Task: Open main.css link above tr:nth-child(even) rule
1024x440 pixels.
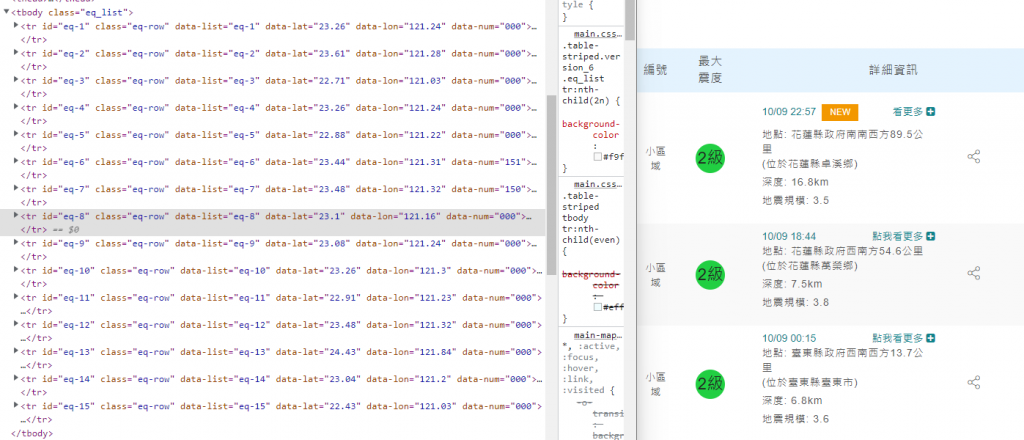Action: pos(598,185)
